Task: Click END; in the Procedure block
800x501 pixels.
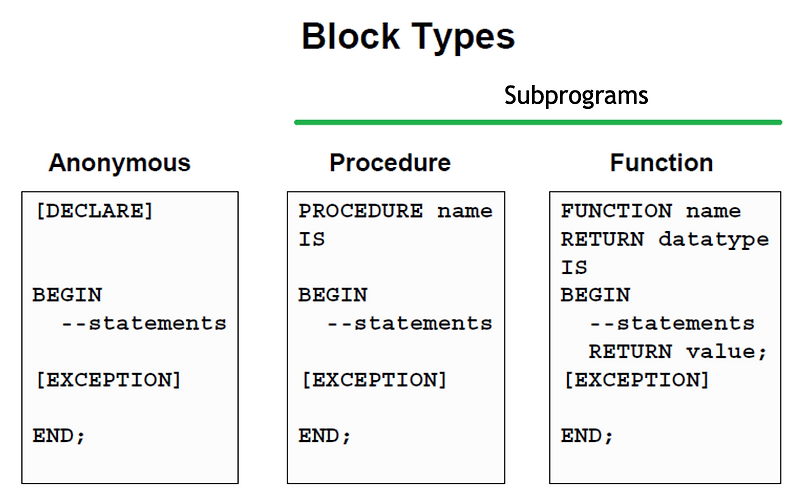Action: 325,436
